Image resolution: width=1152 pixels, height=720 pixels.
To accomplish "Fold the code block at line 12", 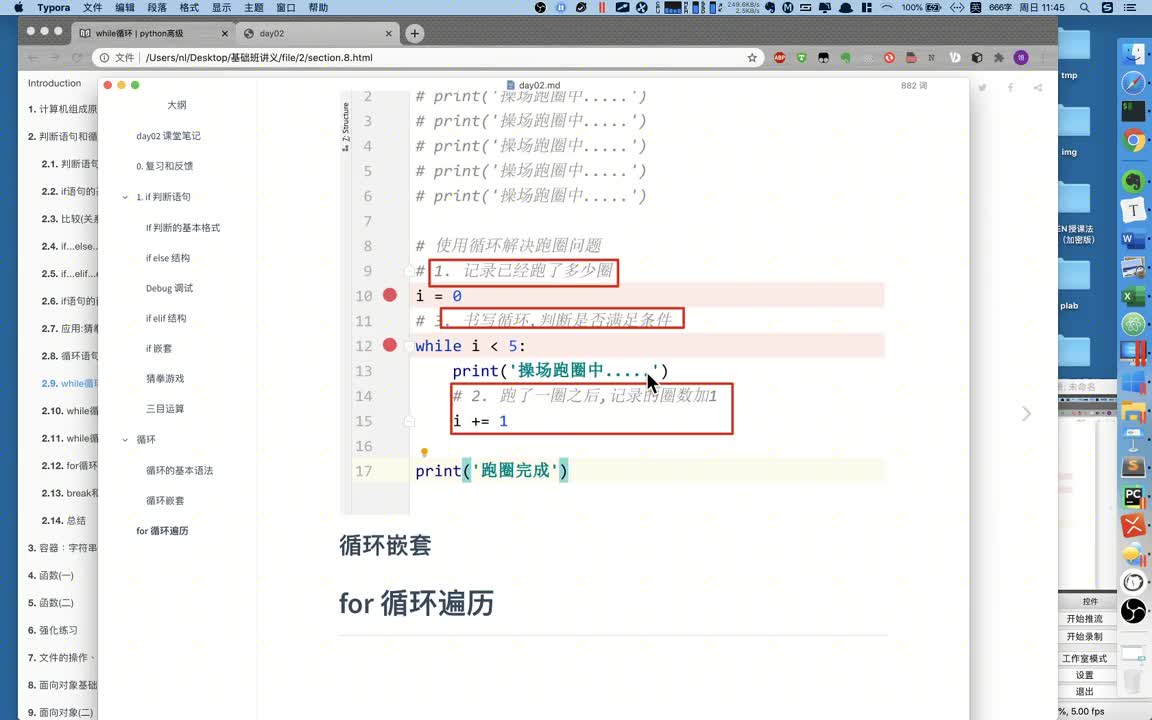I will [409, 346].
